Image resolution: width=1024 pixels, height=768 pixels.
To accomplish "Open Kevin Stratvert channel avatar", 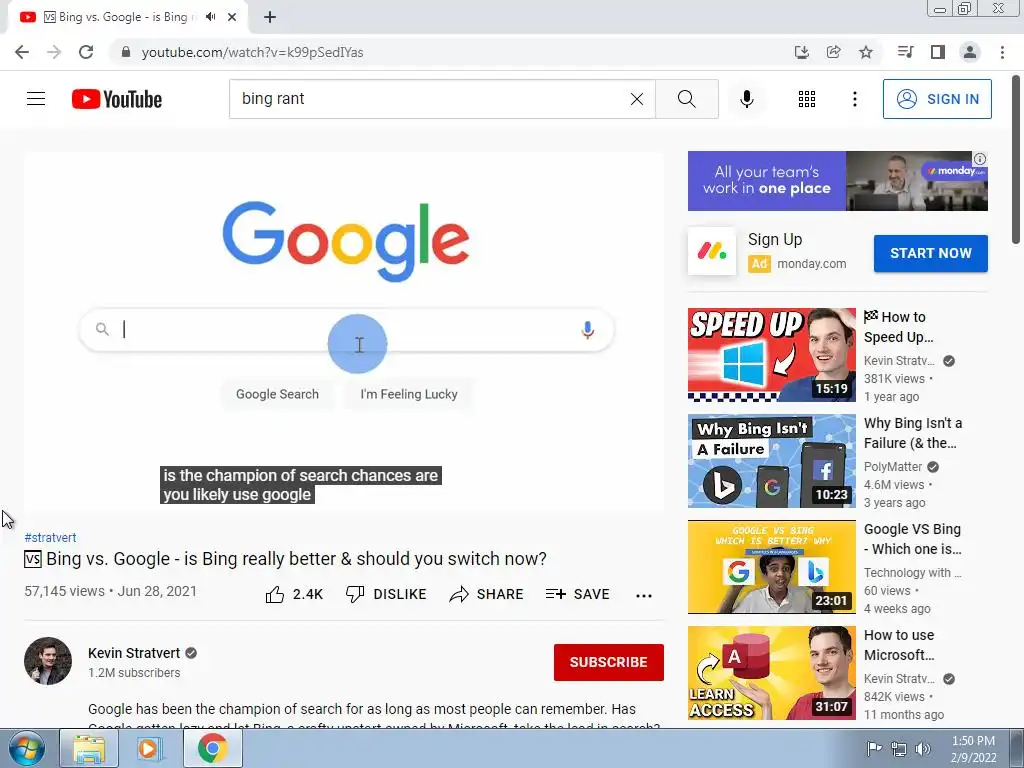I will (x=48, y=661).
